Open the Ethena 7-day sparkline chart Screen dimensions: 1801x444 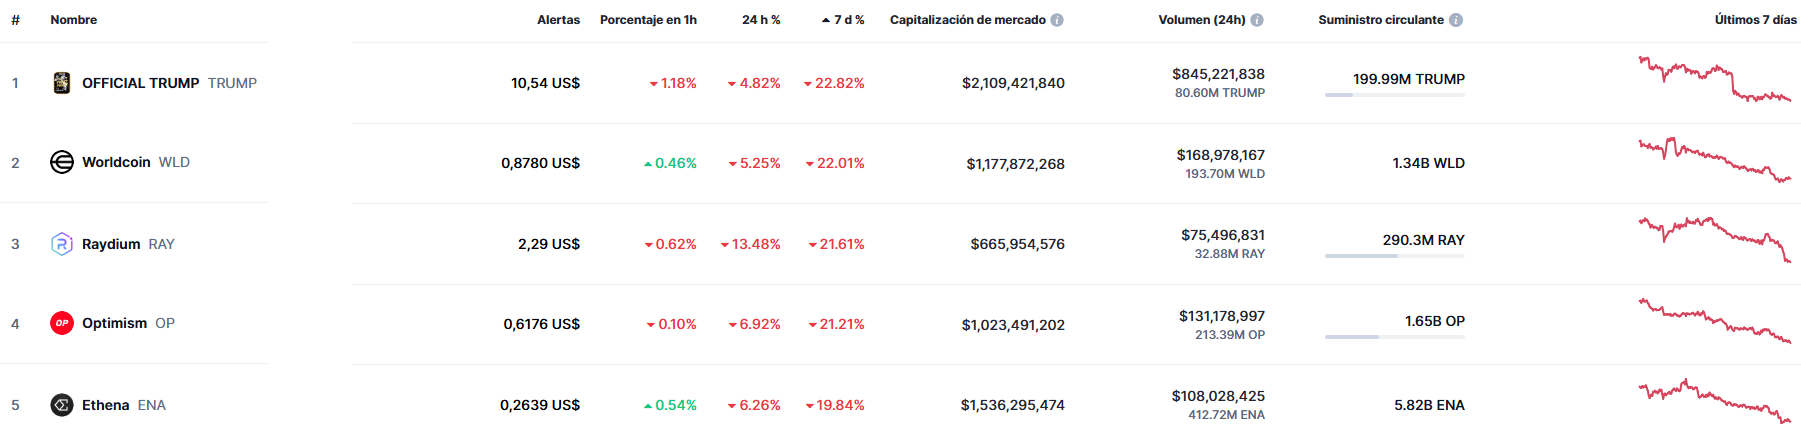(1714, 401)
